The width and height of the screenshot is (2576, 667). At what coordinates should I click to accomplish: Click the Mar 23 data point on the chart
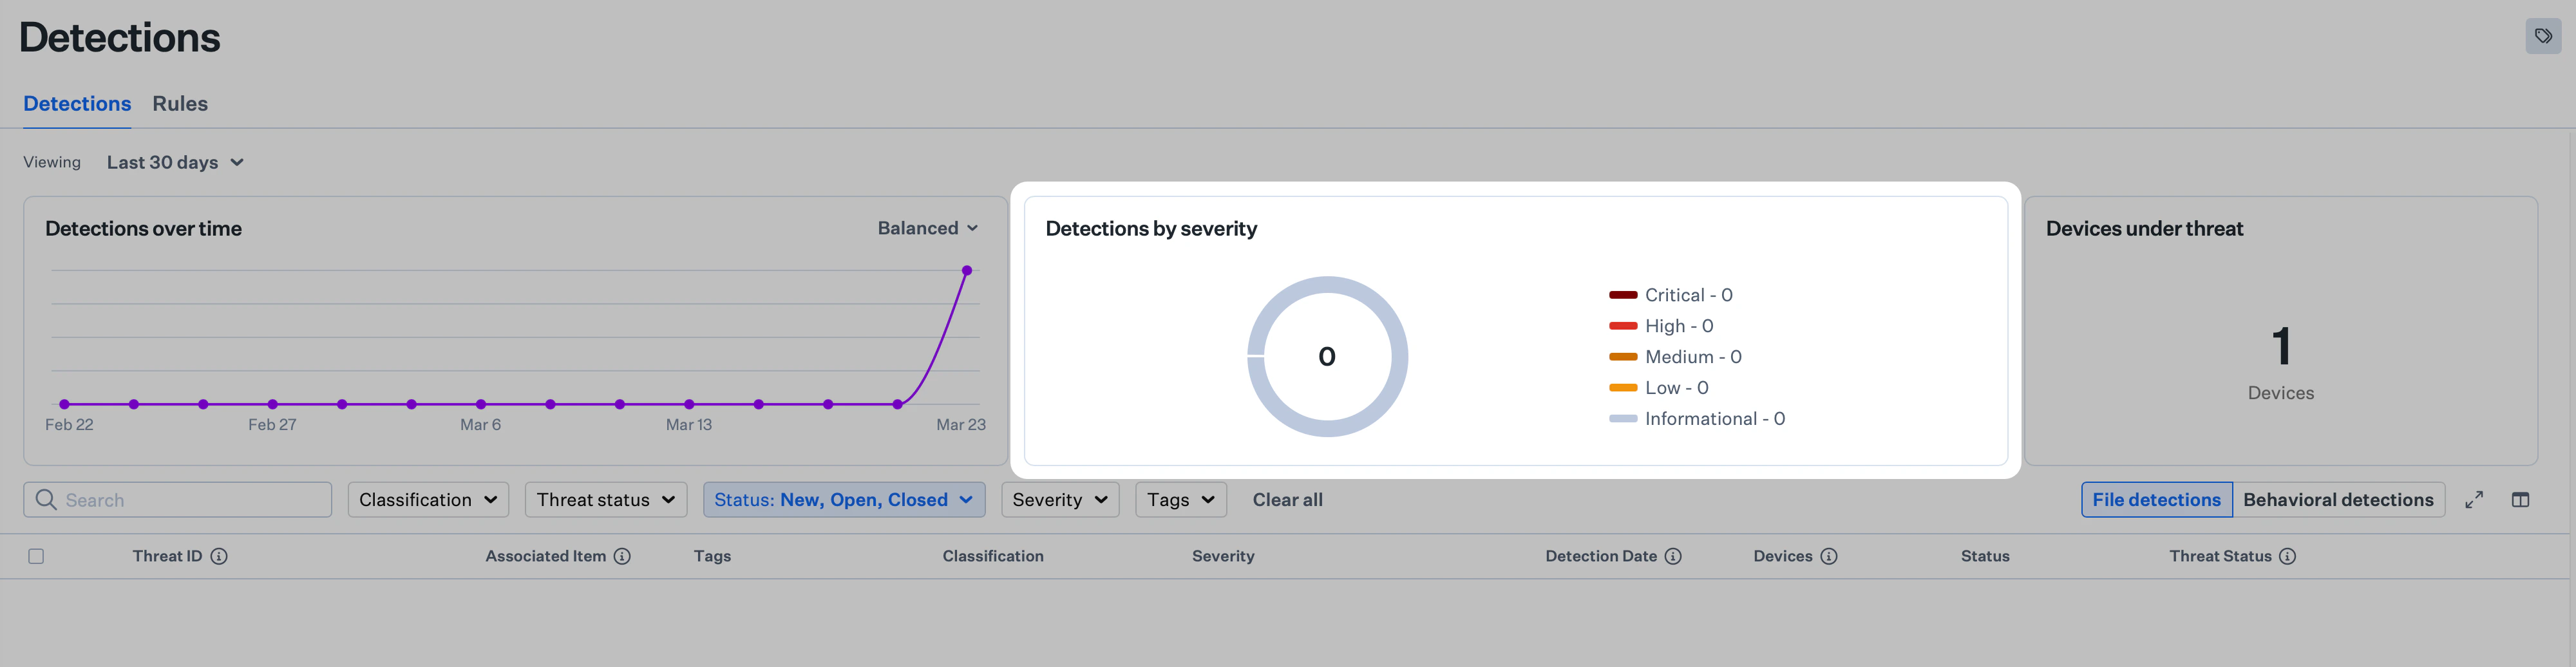coord(967,270)
